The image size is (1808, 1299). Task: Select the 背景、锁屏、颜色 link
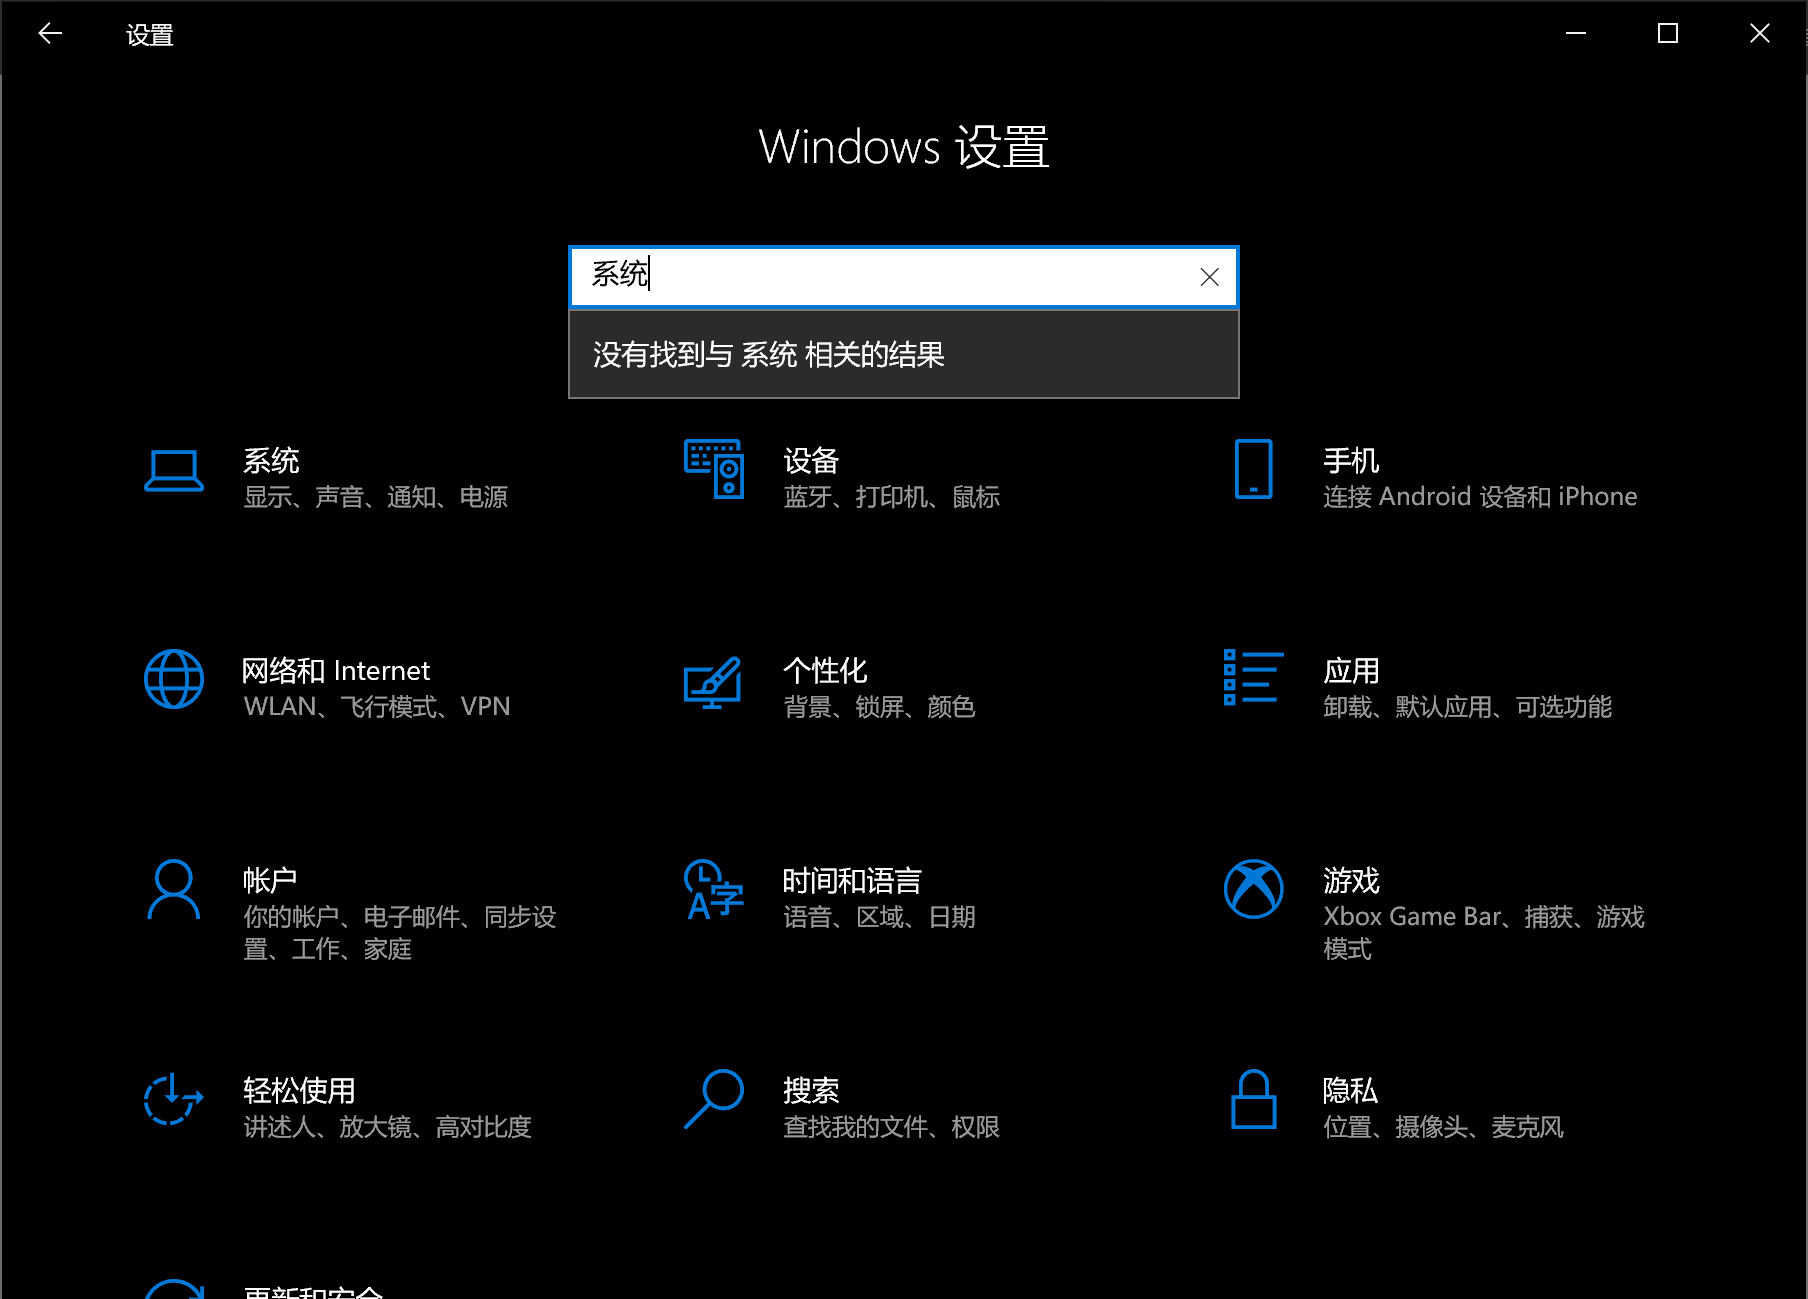point(879,706)
